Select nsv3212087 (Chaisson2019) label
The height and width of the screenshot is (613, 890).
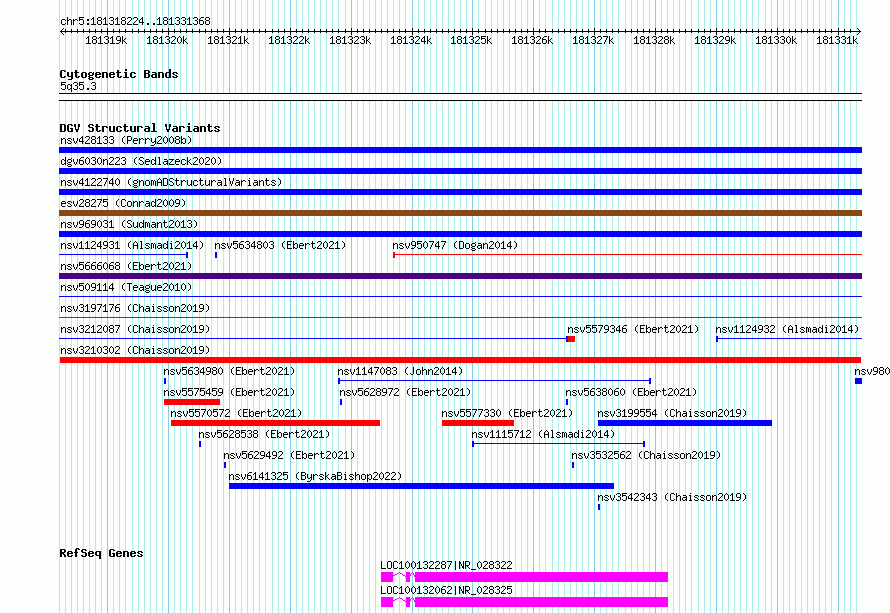(x=135, y=329)
